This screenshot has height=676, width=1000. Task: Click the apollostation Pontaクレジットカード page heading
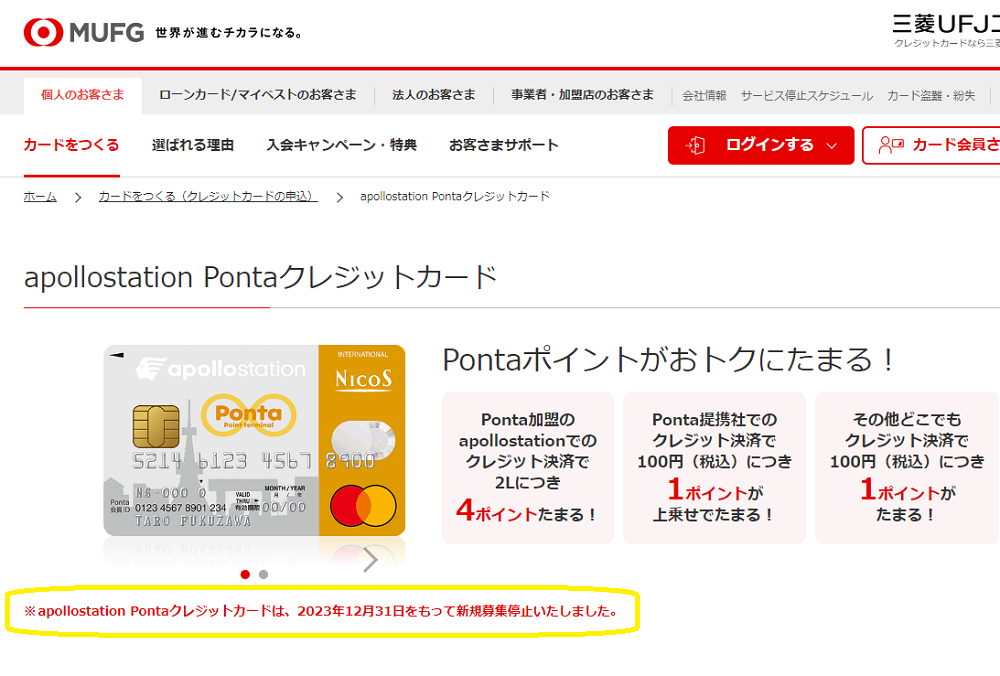tap(261, 277)
